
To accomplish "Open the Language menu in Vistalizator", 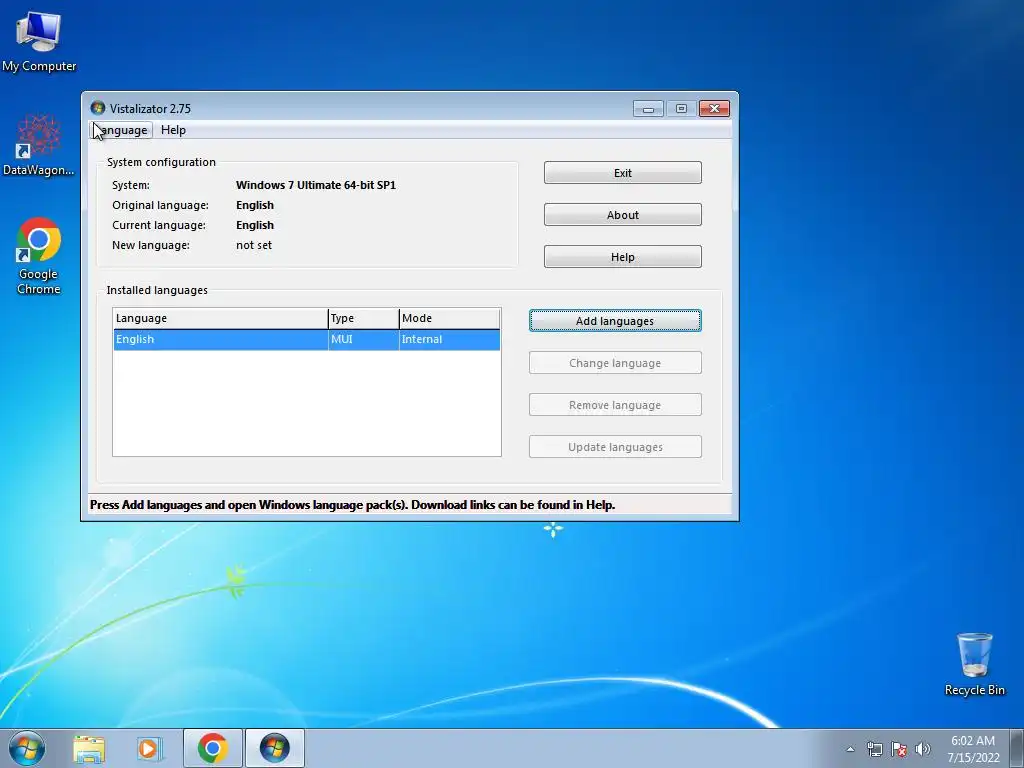I will pos(121,130).
